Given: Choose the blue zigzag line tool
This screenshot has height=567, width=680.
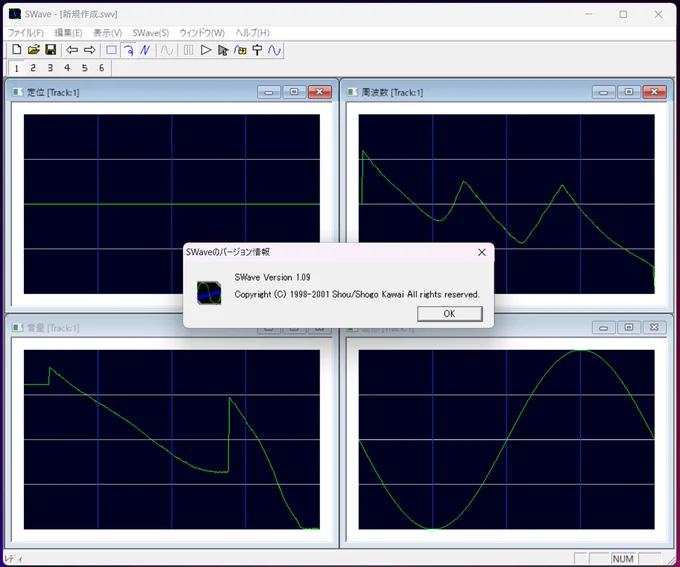Looking at the screenshot, I should 145,50.
